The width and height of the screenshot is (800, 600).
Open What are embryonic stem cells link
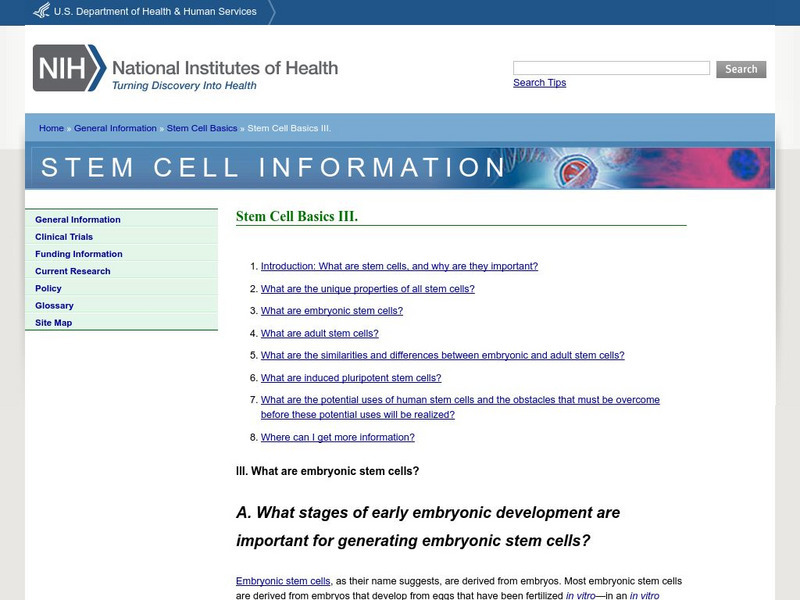(332, 311)
